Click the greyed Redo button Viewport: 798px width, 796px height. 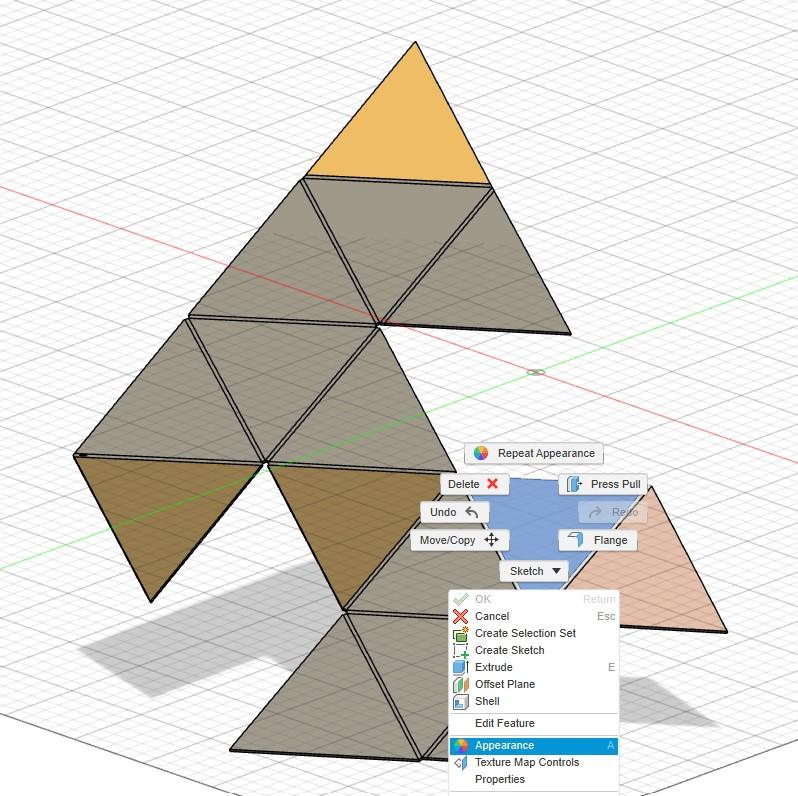613,512
